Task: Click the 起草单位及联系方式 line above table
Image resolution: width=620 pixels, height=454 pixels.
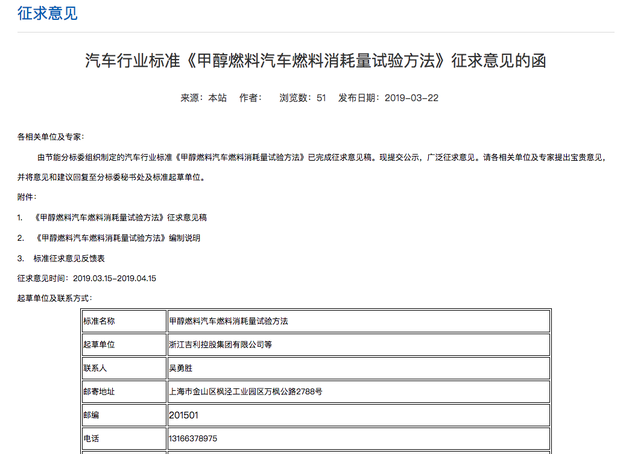Action: tap(55, 298)
